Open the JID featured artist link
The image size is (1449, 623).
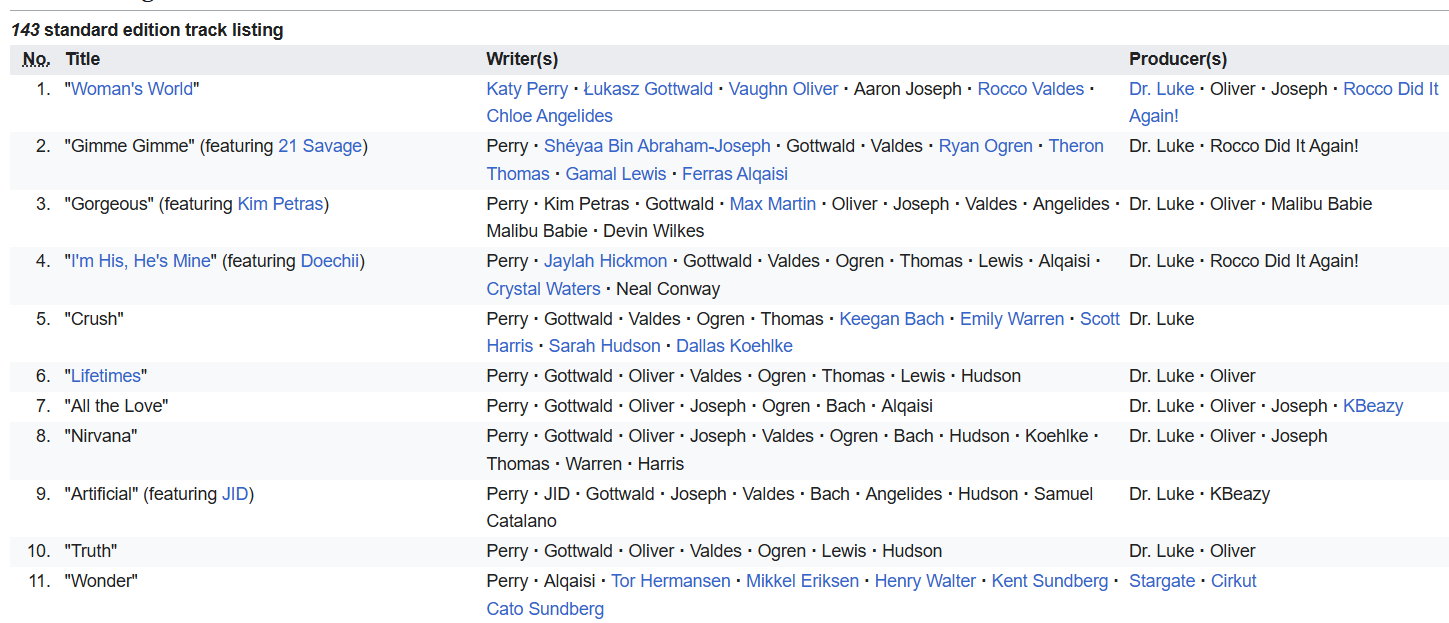coord(234,494)
